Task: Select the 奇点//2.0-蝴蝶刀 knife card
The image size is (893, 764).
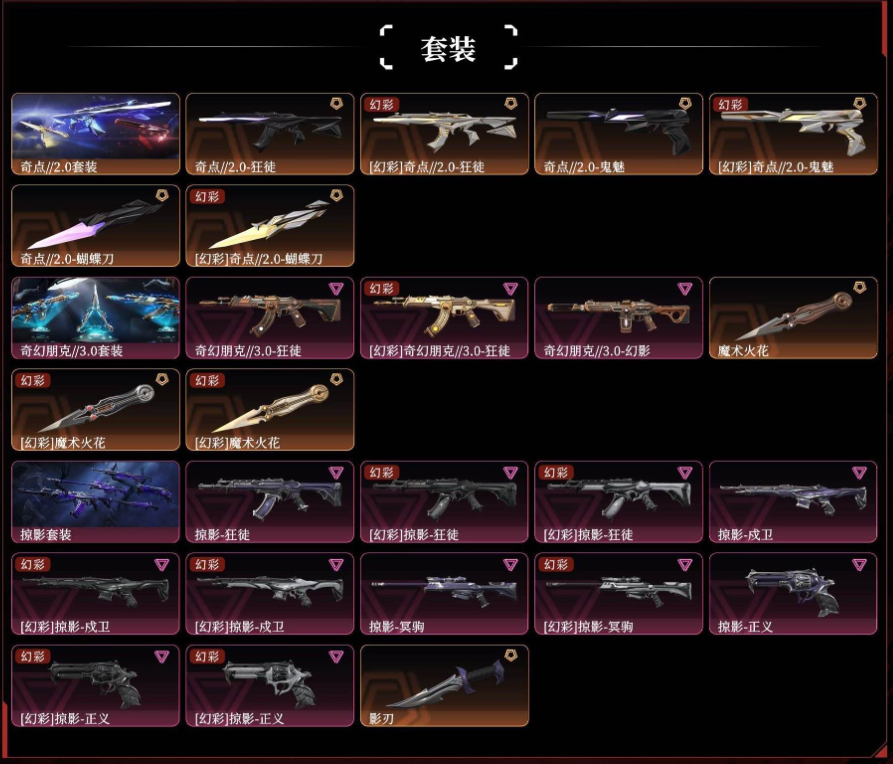Action: [96, 226]
